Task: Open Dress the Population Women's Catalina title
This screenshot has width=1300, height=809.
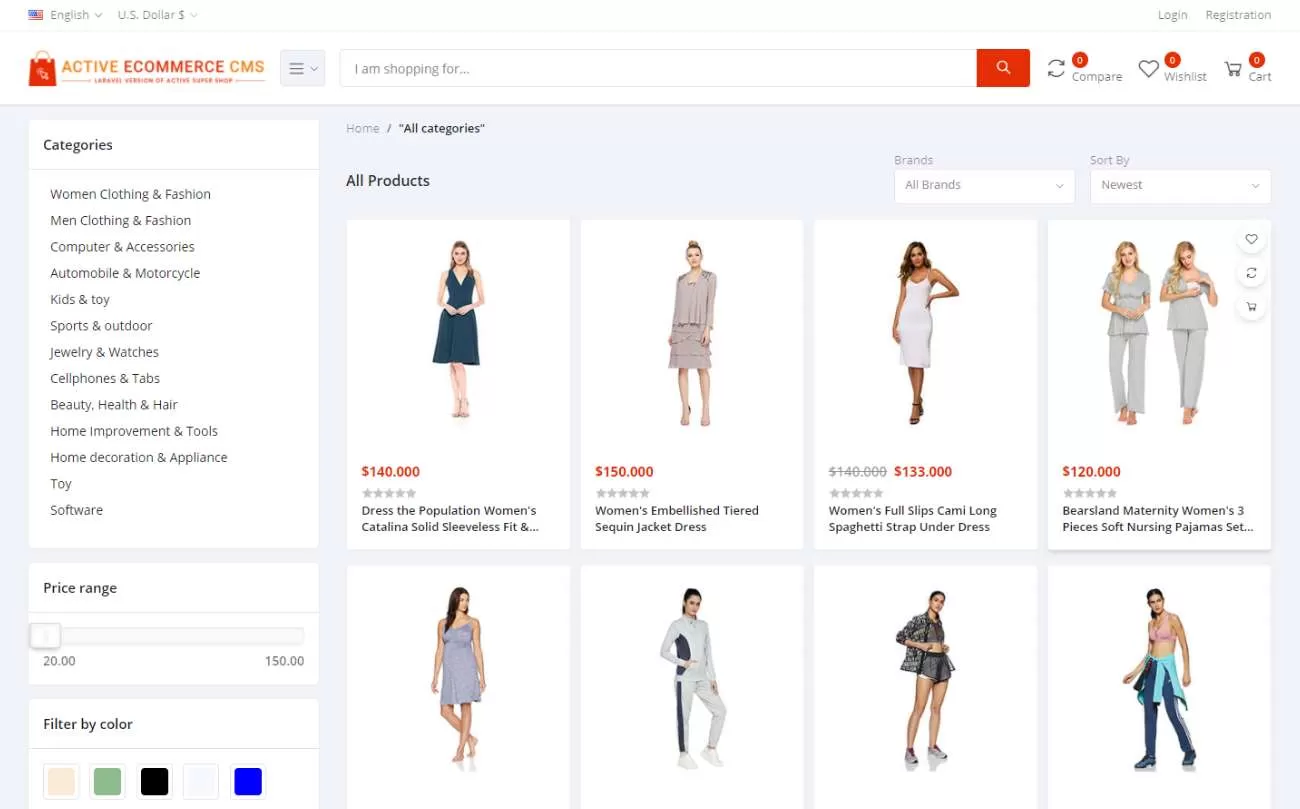Action: 450,519
